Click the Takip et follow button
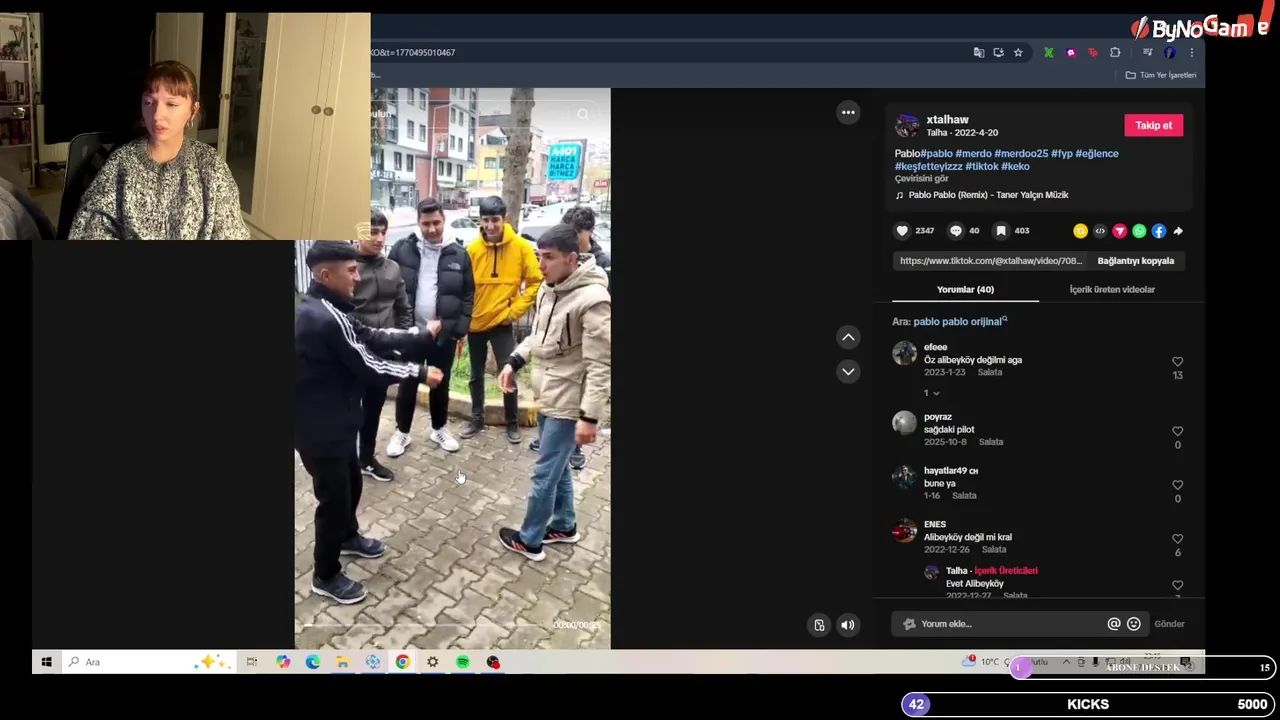 pyautogui.click(x=1153, y=125)
